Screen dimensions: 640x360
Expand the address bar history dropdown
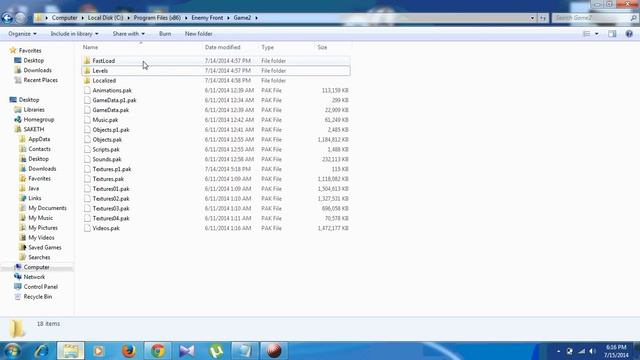[532, 18]
